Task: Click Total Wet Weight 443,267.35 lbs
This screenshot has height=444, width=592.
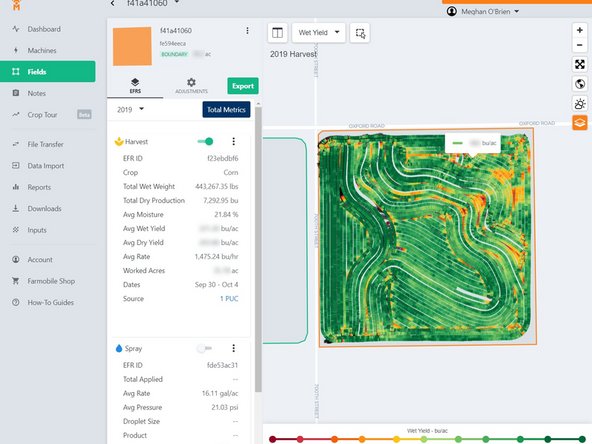Action: (x=217, y=186)
